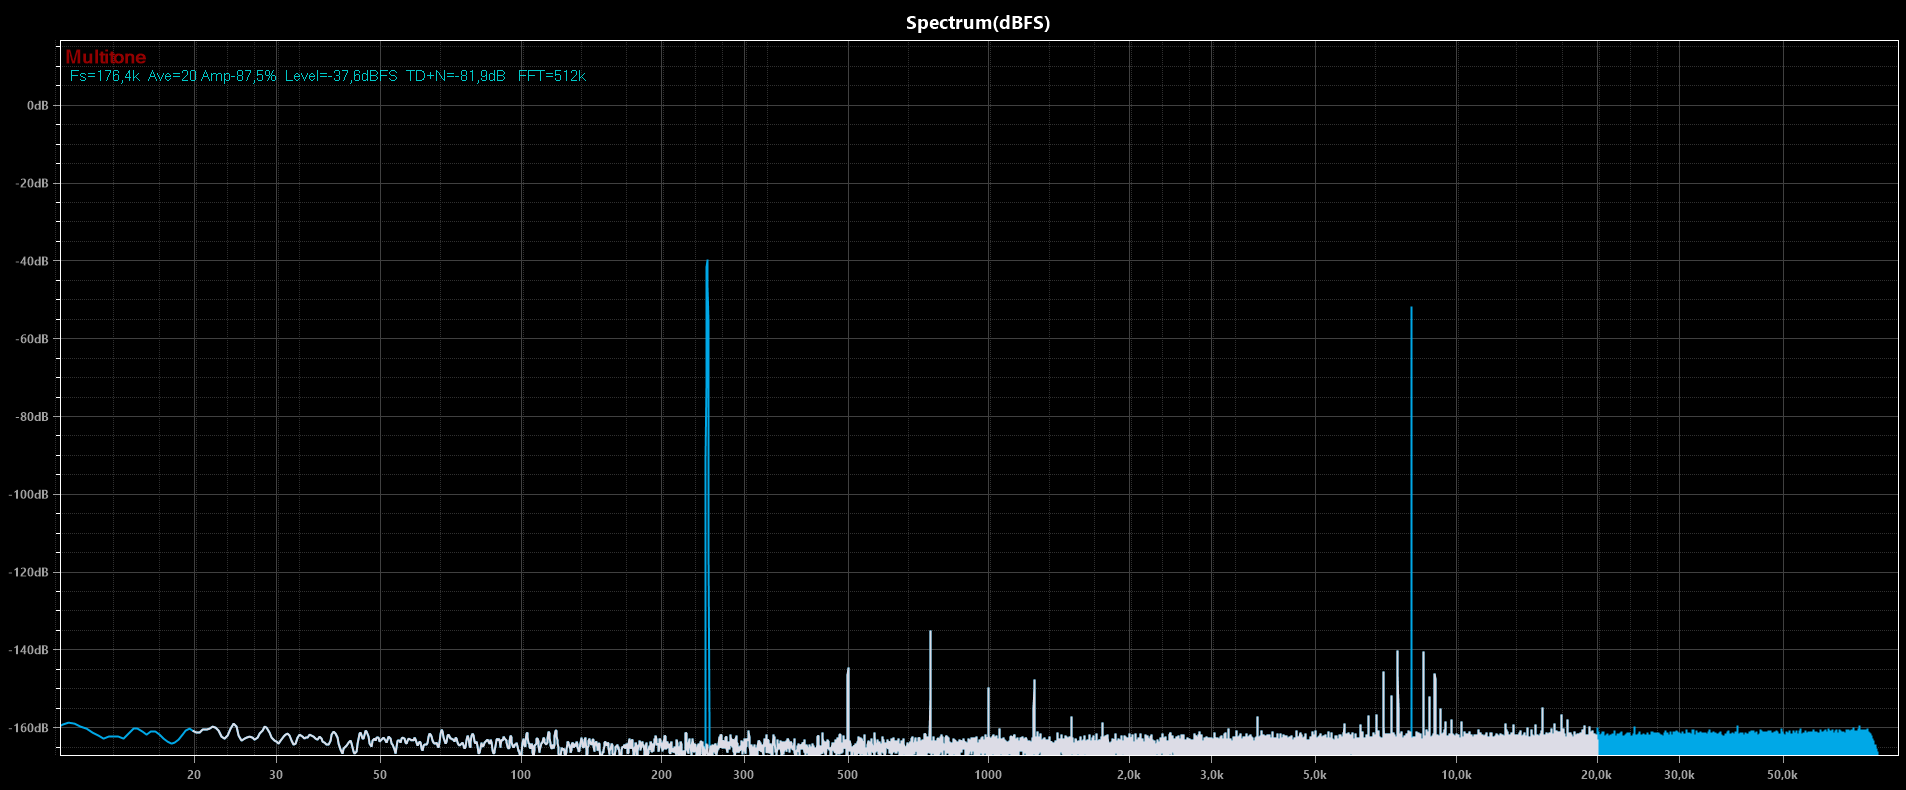The image size is (1906, 790).
Task: Click the 500 frequency axis label
Action: (847, 775)
